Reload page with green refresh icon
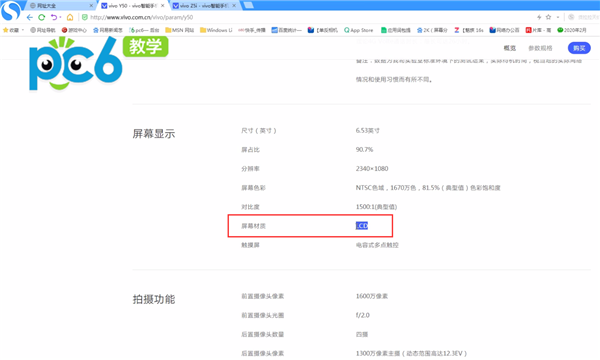This screenshot has width=600, height=360. 42,17
